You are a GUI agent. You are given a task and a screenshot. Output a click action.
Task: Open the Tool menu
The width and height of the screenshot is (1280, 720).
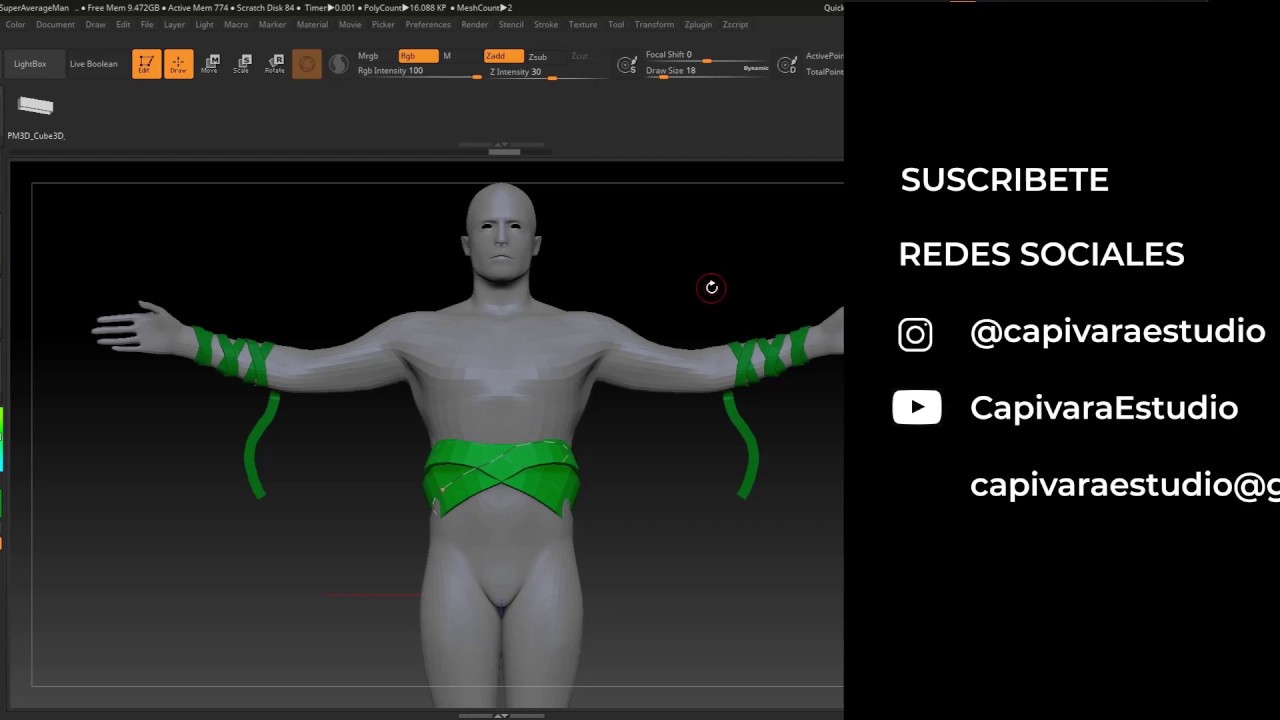[x=616, y=24]
